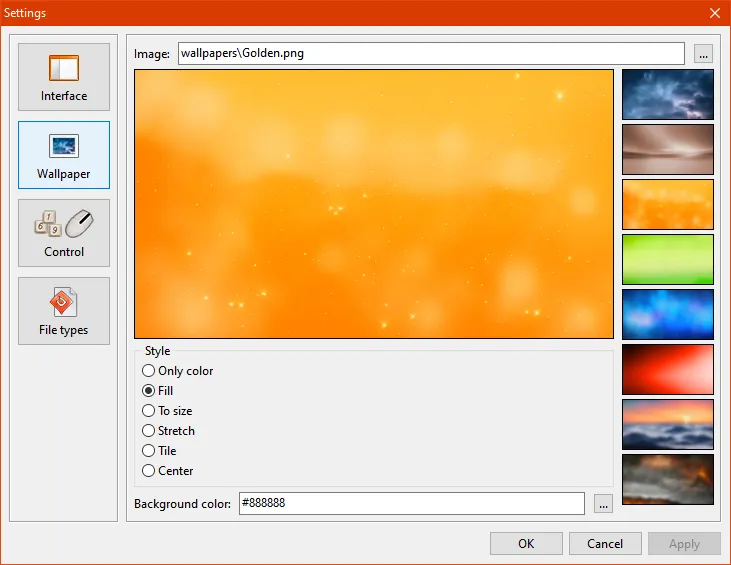Pick the sunset over clouds wallpaper thumbnail
Screen dimensions: 731x565
[668, 425]
